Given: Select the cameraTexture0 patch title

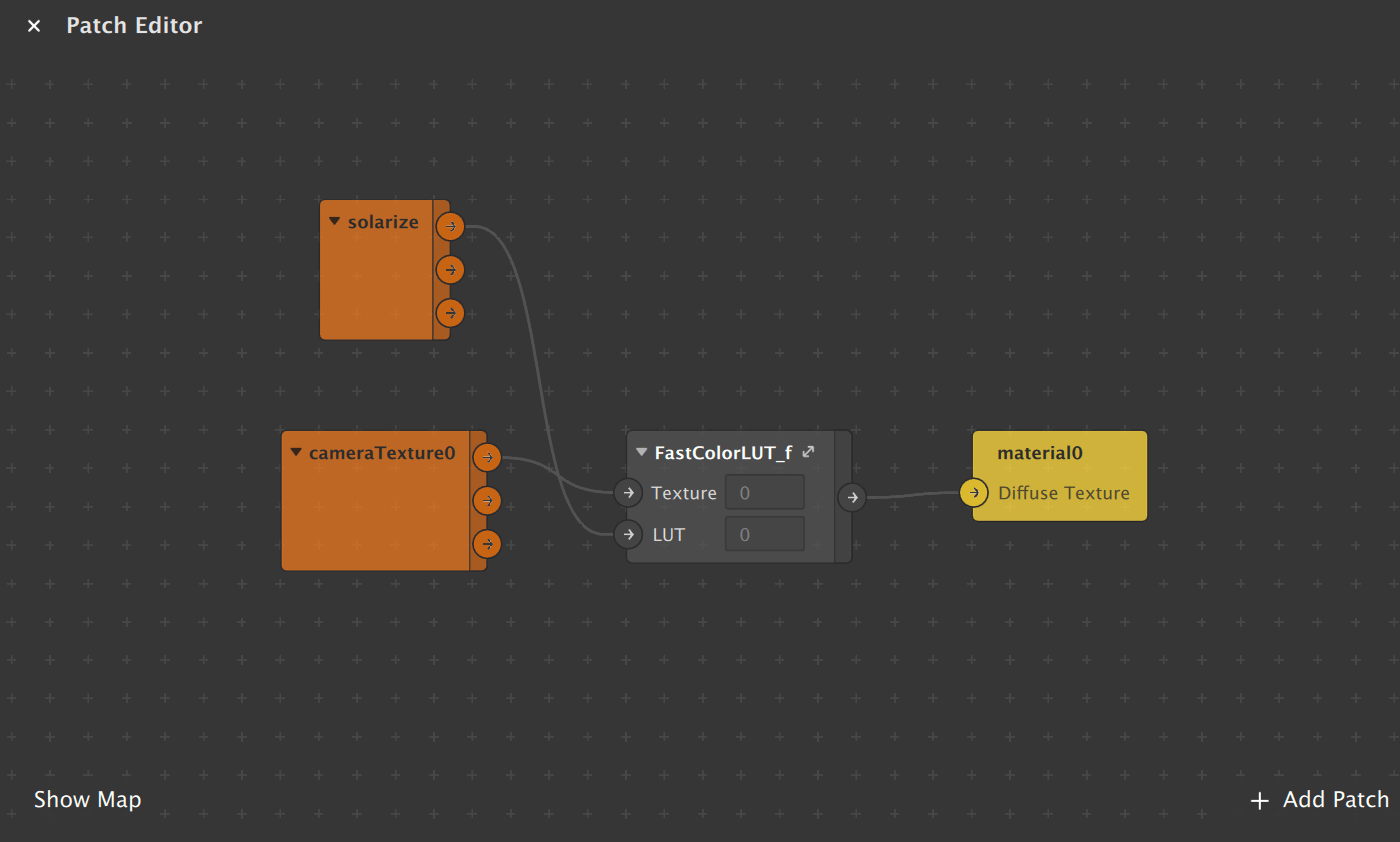Looking at the screenshot, I should tap(382, 453).
